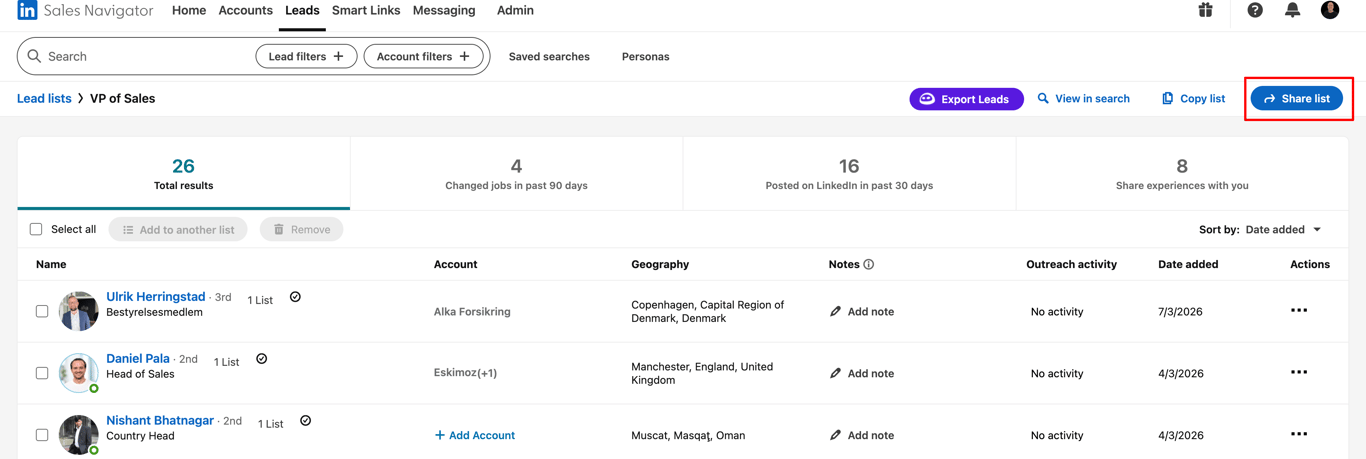Screen dimensions: 1366x459
Task: Click saved checkmark icon beside Daniel Pala
Action: click(261, 359)
